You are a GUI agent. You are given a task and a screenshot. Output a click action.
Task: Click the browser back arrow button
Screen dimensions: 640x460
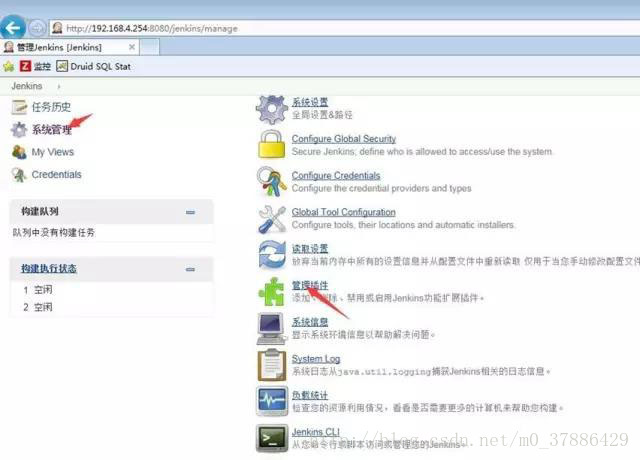point(13,28)
